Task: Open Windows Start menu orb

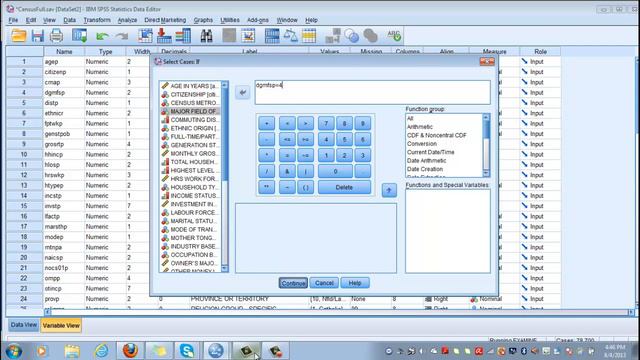Action: point(13,351)
